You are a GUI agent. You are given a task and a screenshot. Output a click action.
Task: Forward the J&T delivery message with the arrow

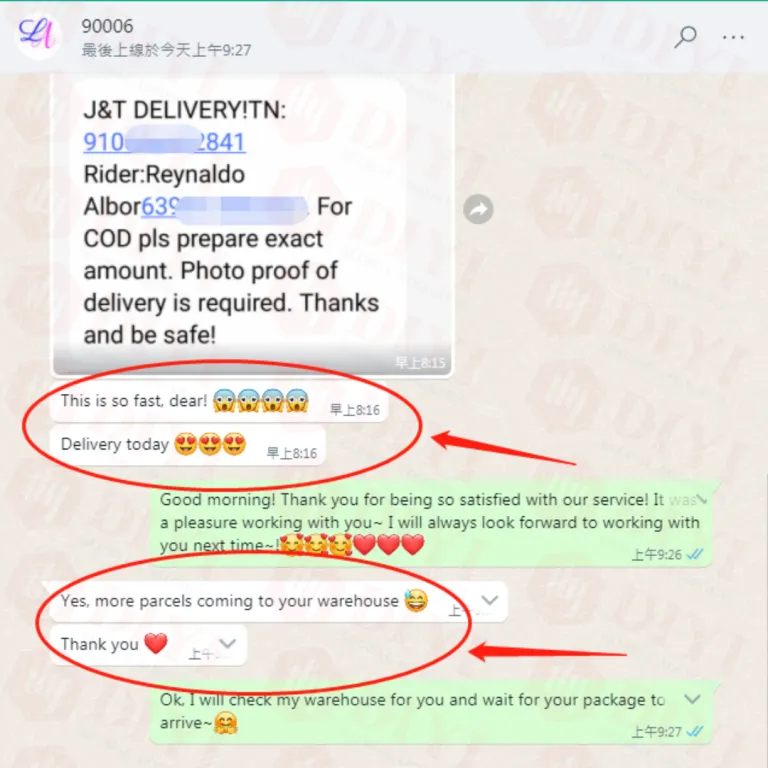tap(478, 209)
